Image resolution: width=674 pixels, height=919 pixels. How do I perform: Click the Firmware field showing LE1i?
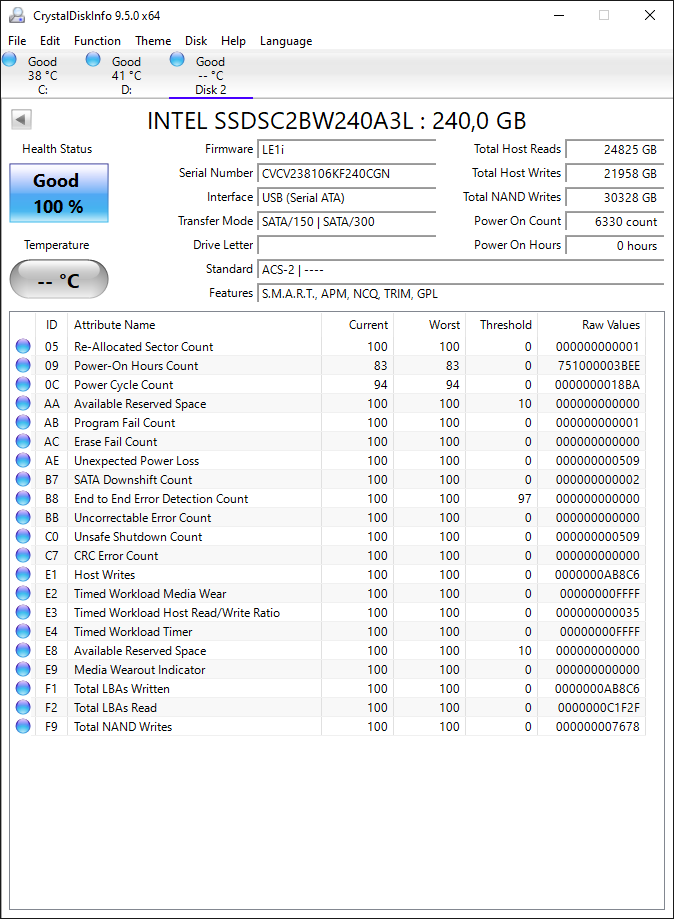[x=346, y=149]
